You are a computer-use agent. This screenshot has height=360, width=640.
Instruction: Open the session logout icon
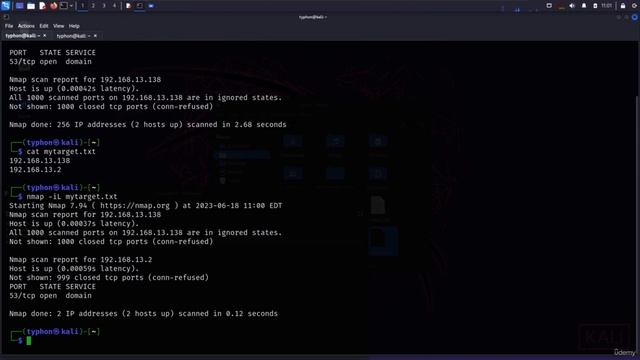[x=635, y=6]
